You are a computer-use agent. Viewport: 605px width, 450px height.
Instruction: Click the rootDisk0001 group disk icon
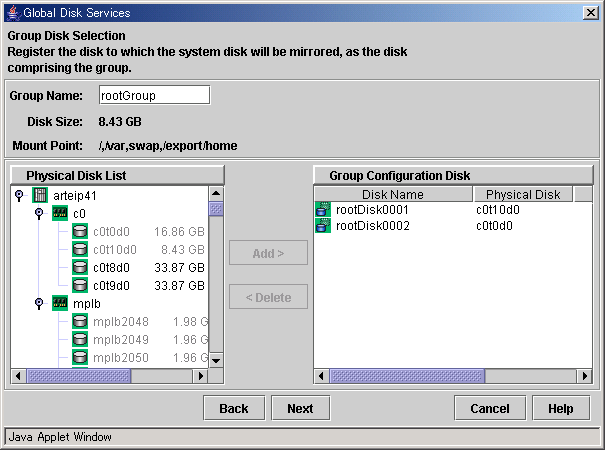(x=323, y=210)
